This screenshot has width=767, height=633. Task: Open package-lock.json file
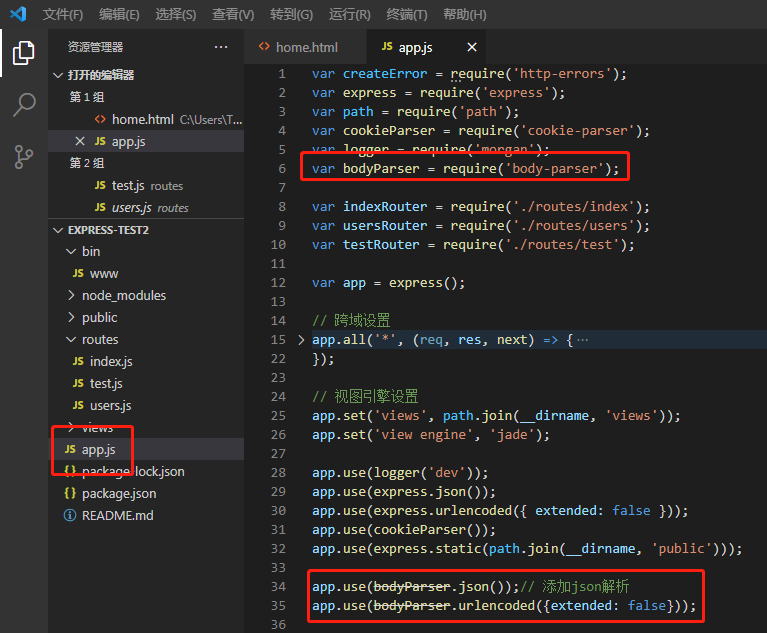point(146,471)
